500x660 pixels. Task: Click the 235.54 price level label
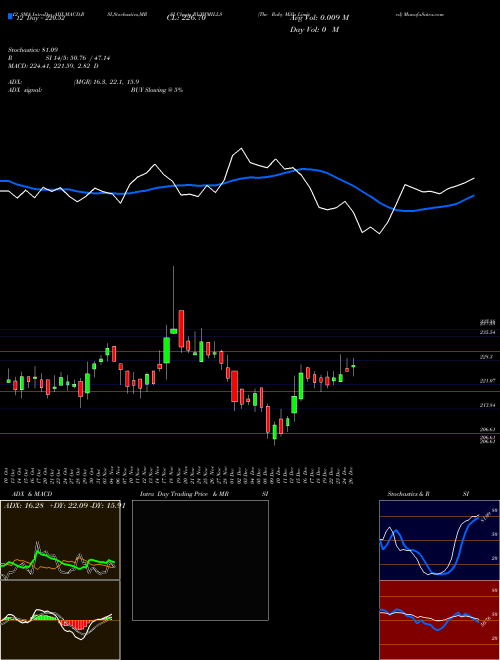487,332
